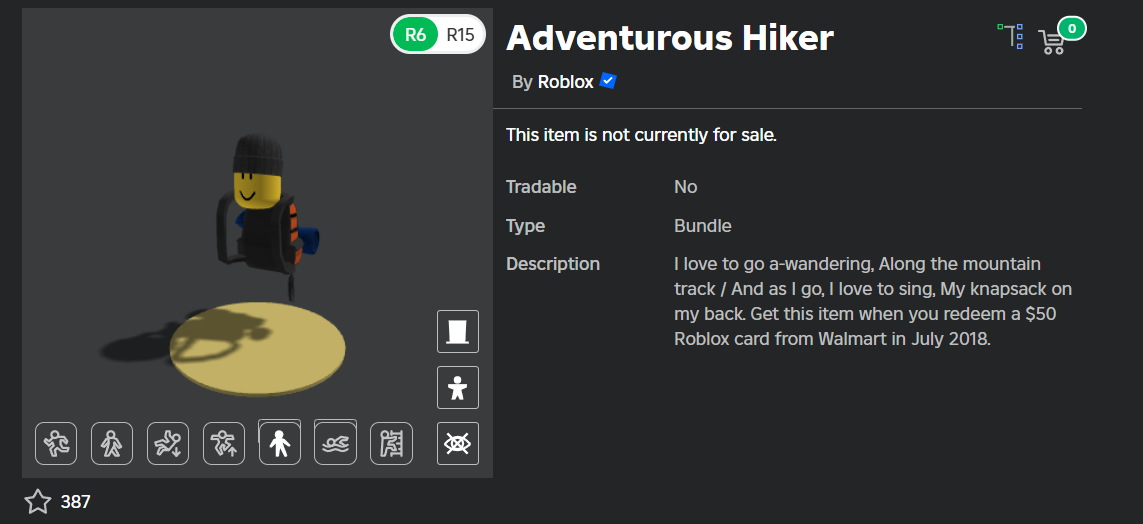The image size is (1143, 524).
Task: Toggle the crossed-eye visibility button
Action: [458, 443]
